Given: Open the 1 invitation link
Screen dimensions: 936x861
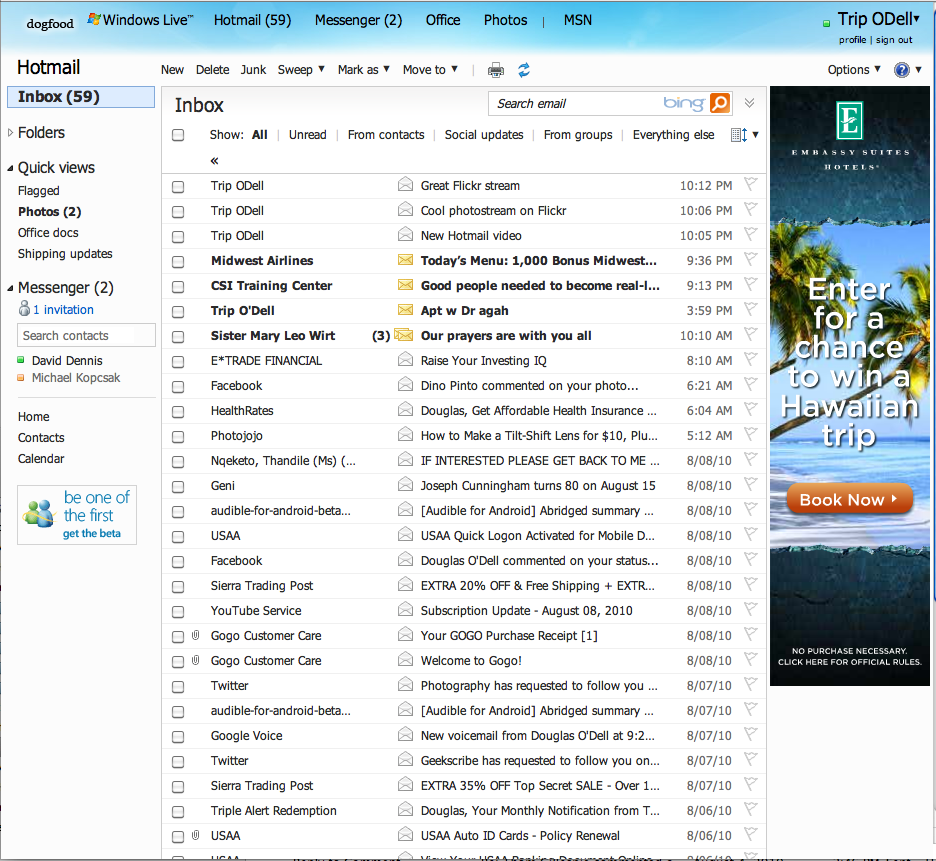Looking at the screenshot, I should coord(63,309).
